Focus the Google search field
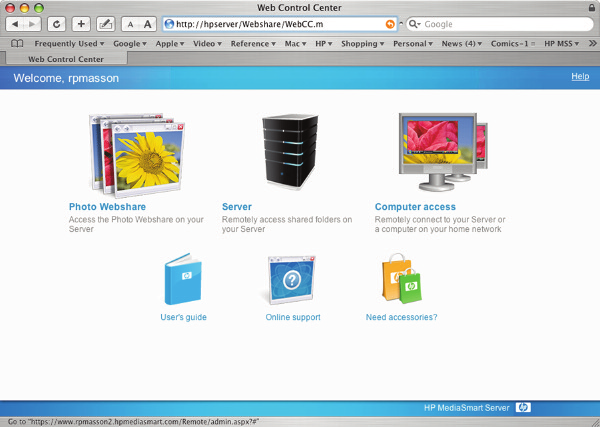Image resolution: width=600 pixels, height=427 pixels. pos(499,24)
